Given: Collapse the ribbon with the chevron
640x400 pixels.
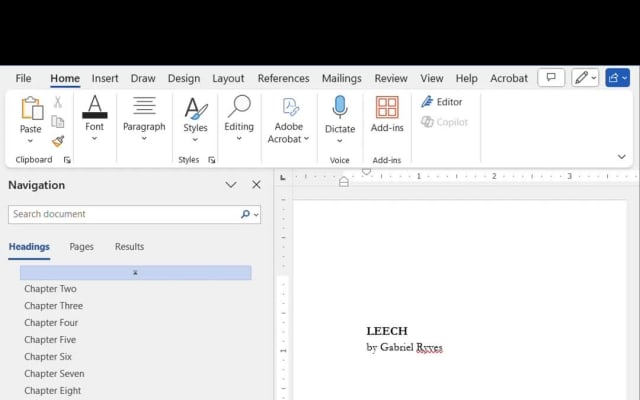Looking at the screenshot, I should 621,157.
